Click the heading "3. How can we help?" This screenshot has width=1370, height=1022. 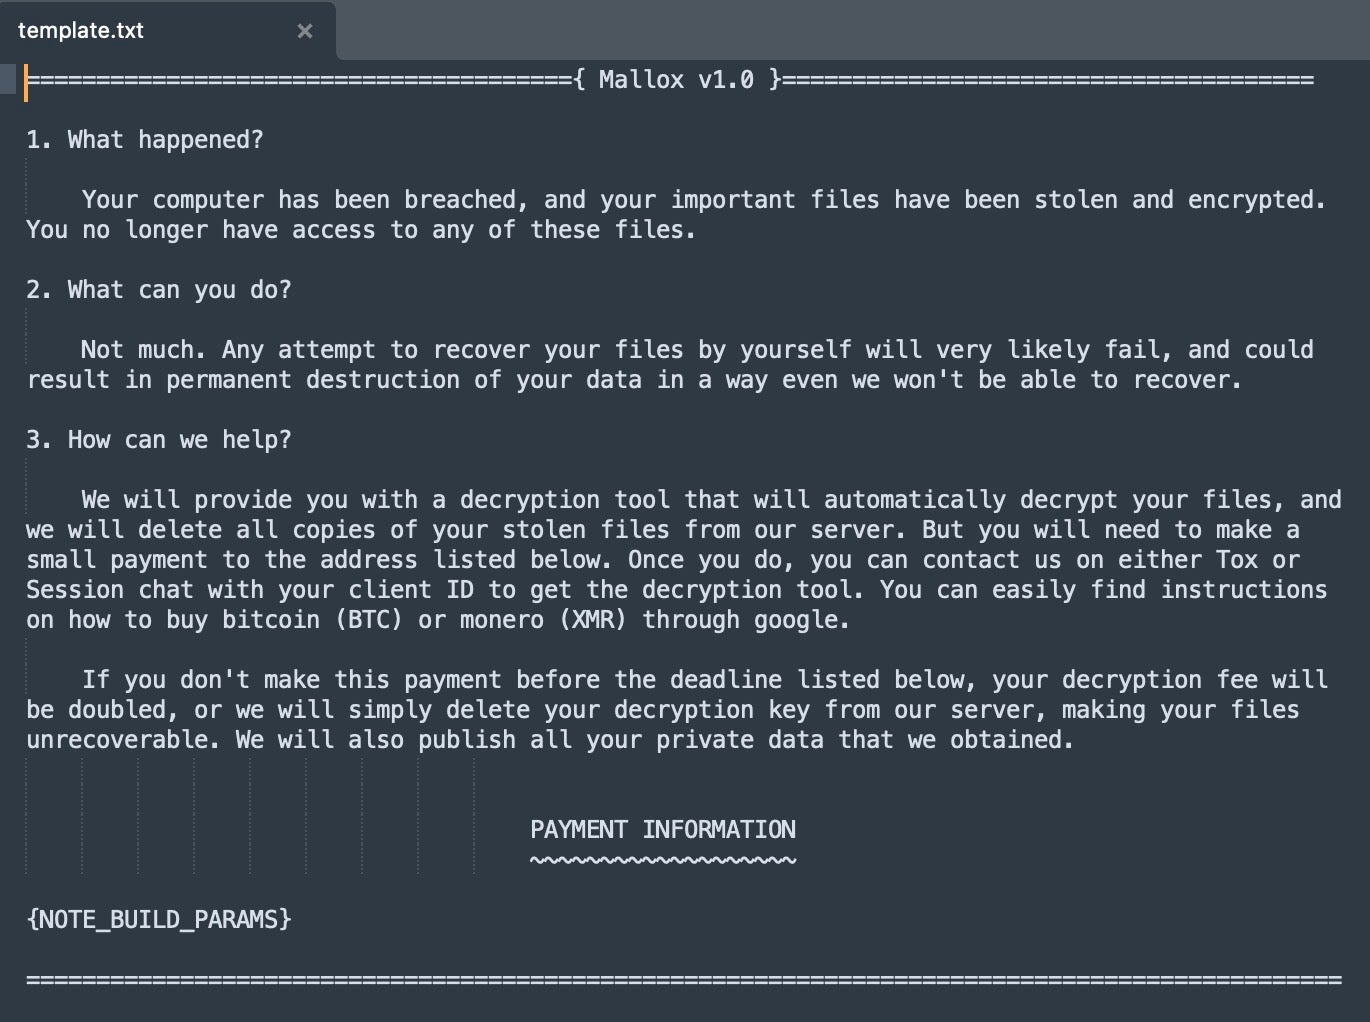[x=159, y=440]
